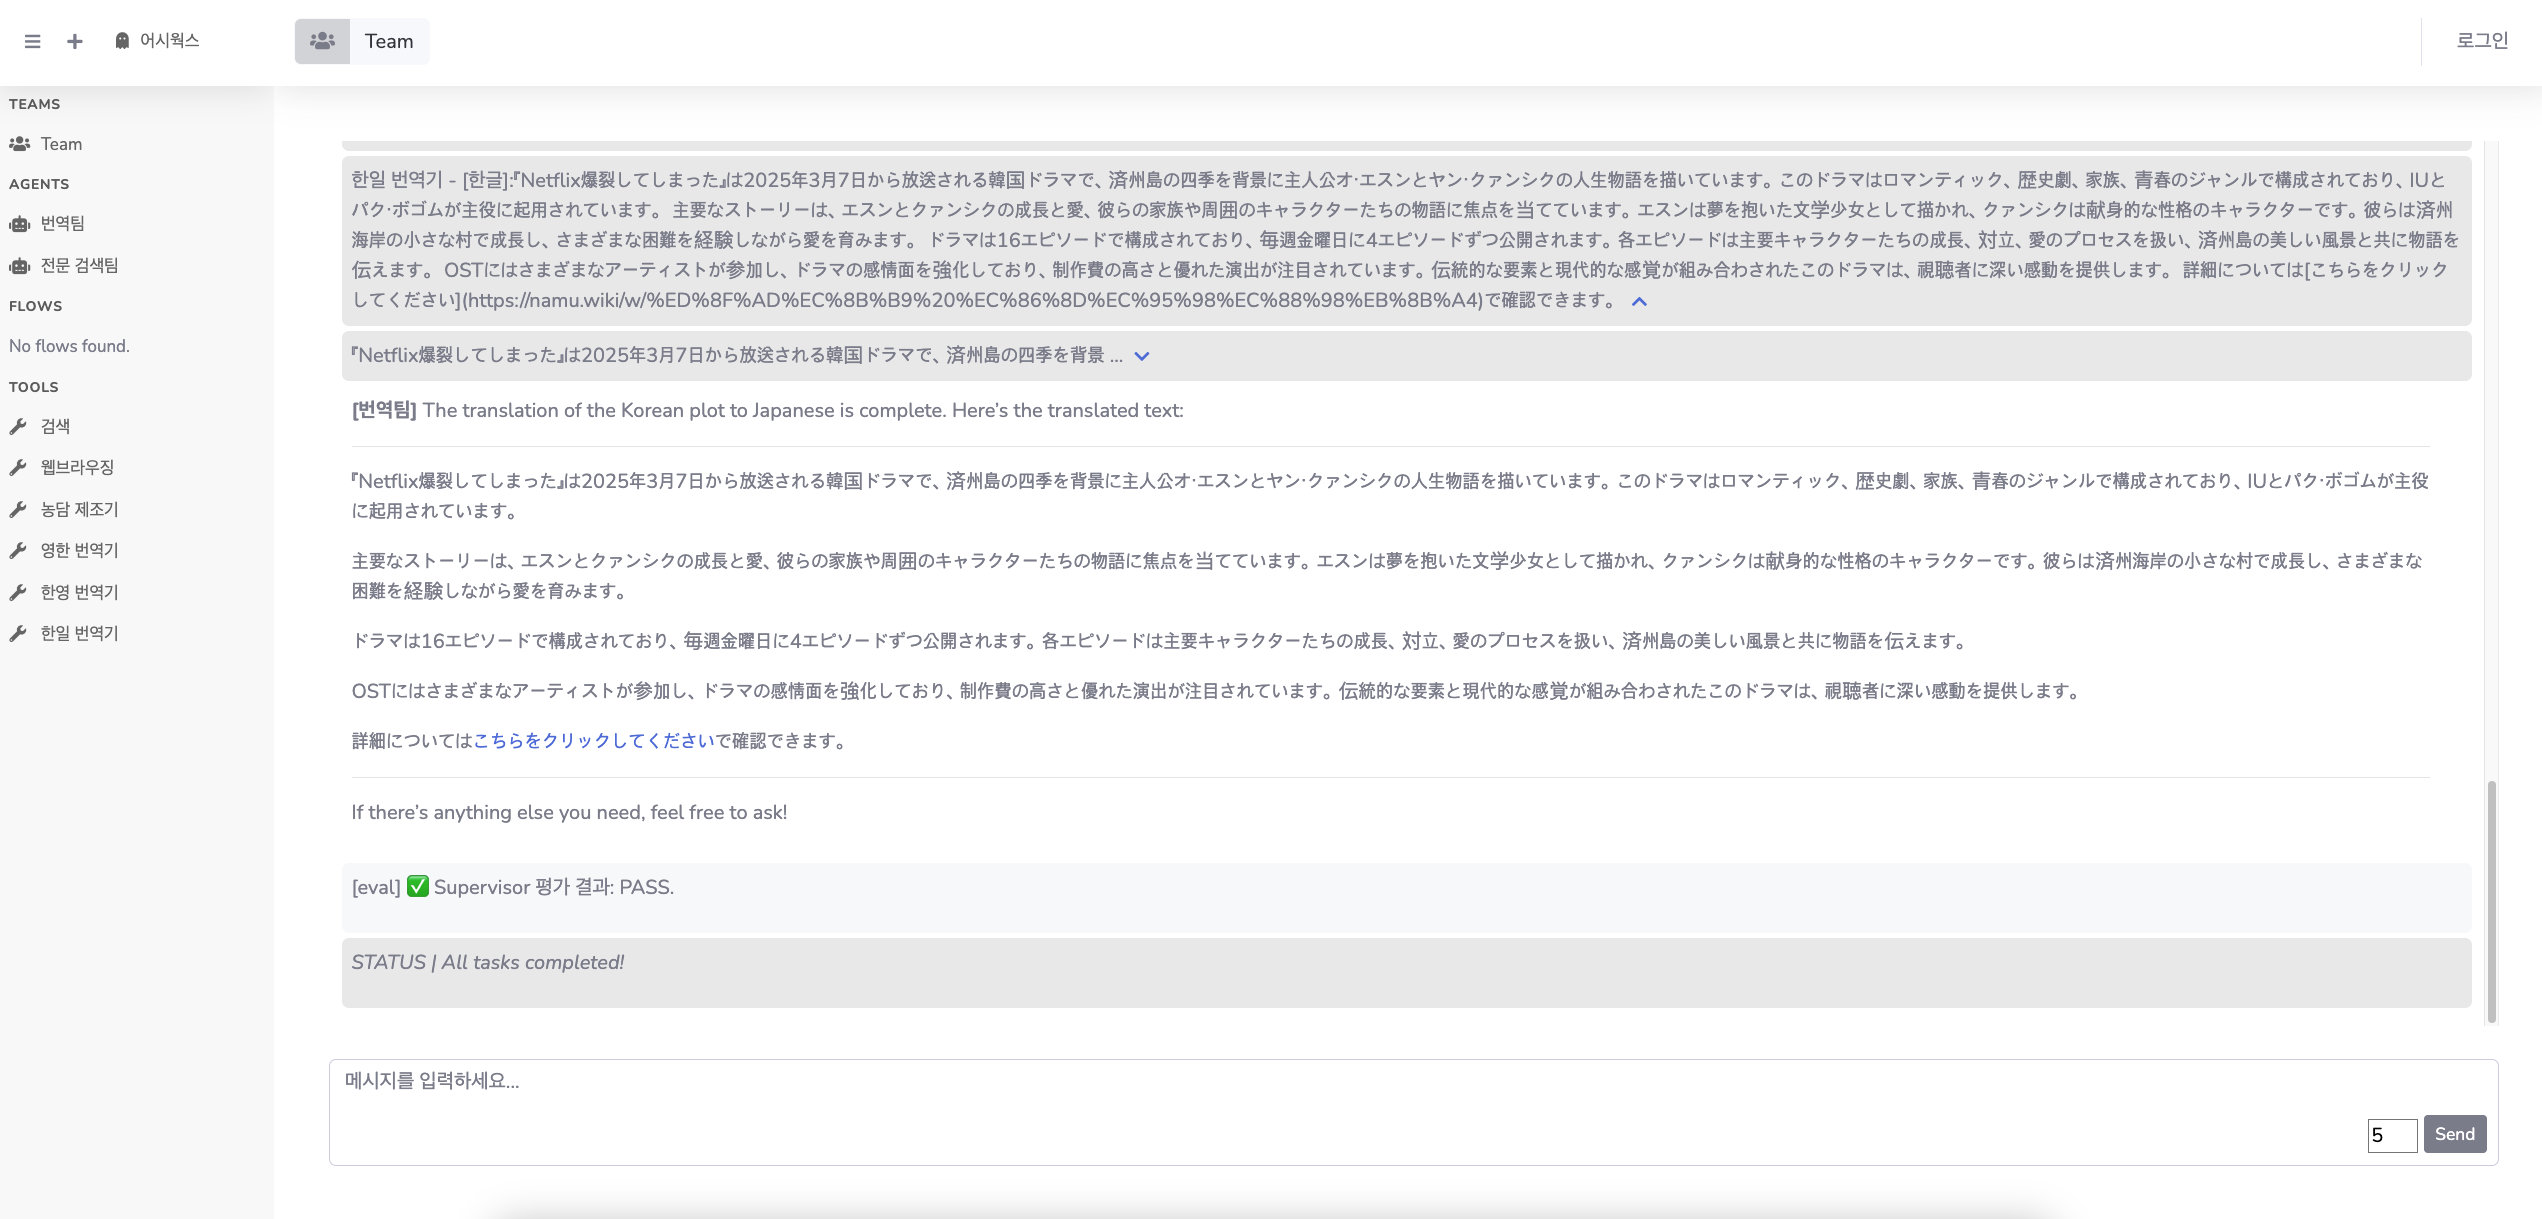Open the 웹브라우징 tool entry
Image resolution: width=2542 pixels, height=1219 pixels.
[x=77, y=467]
